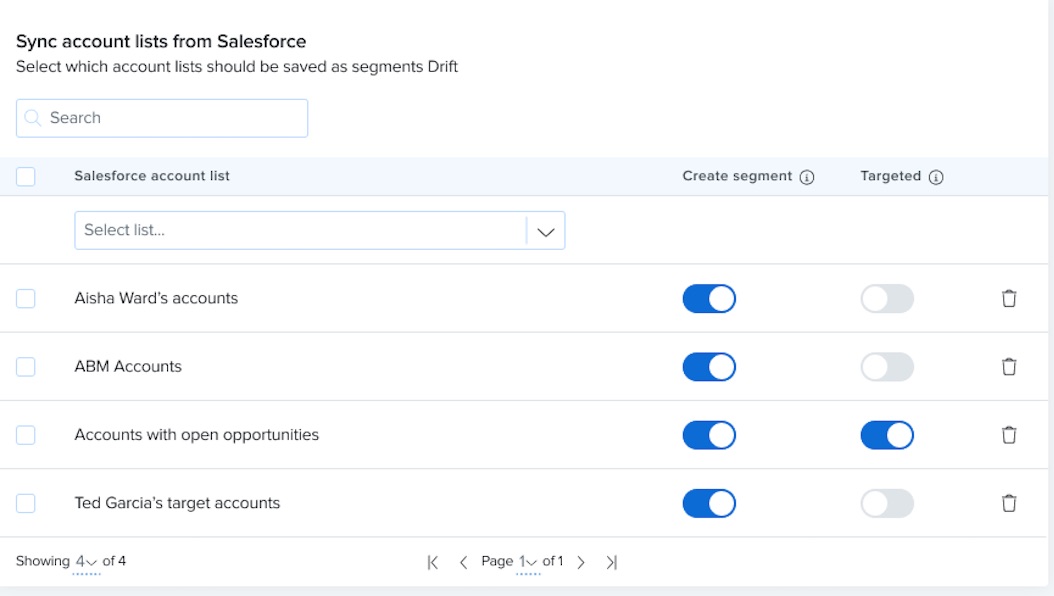Delete Ted Garcia's target accounts list
The image size is (1054, 596).
(x=1009, y=503)
